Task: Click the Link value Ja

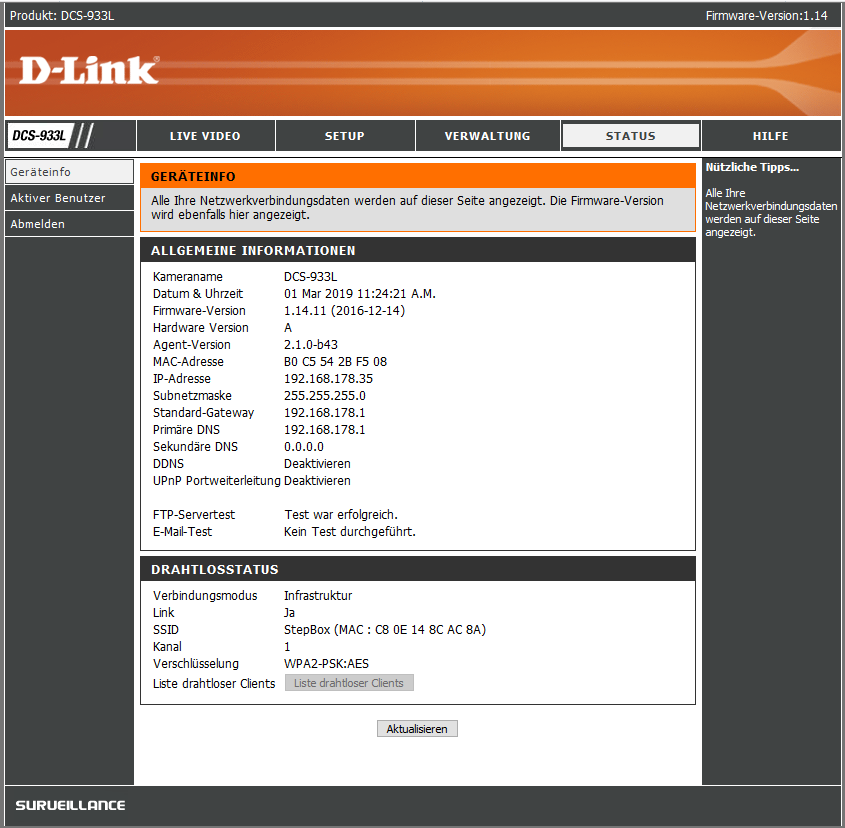Action: (289, 612)
